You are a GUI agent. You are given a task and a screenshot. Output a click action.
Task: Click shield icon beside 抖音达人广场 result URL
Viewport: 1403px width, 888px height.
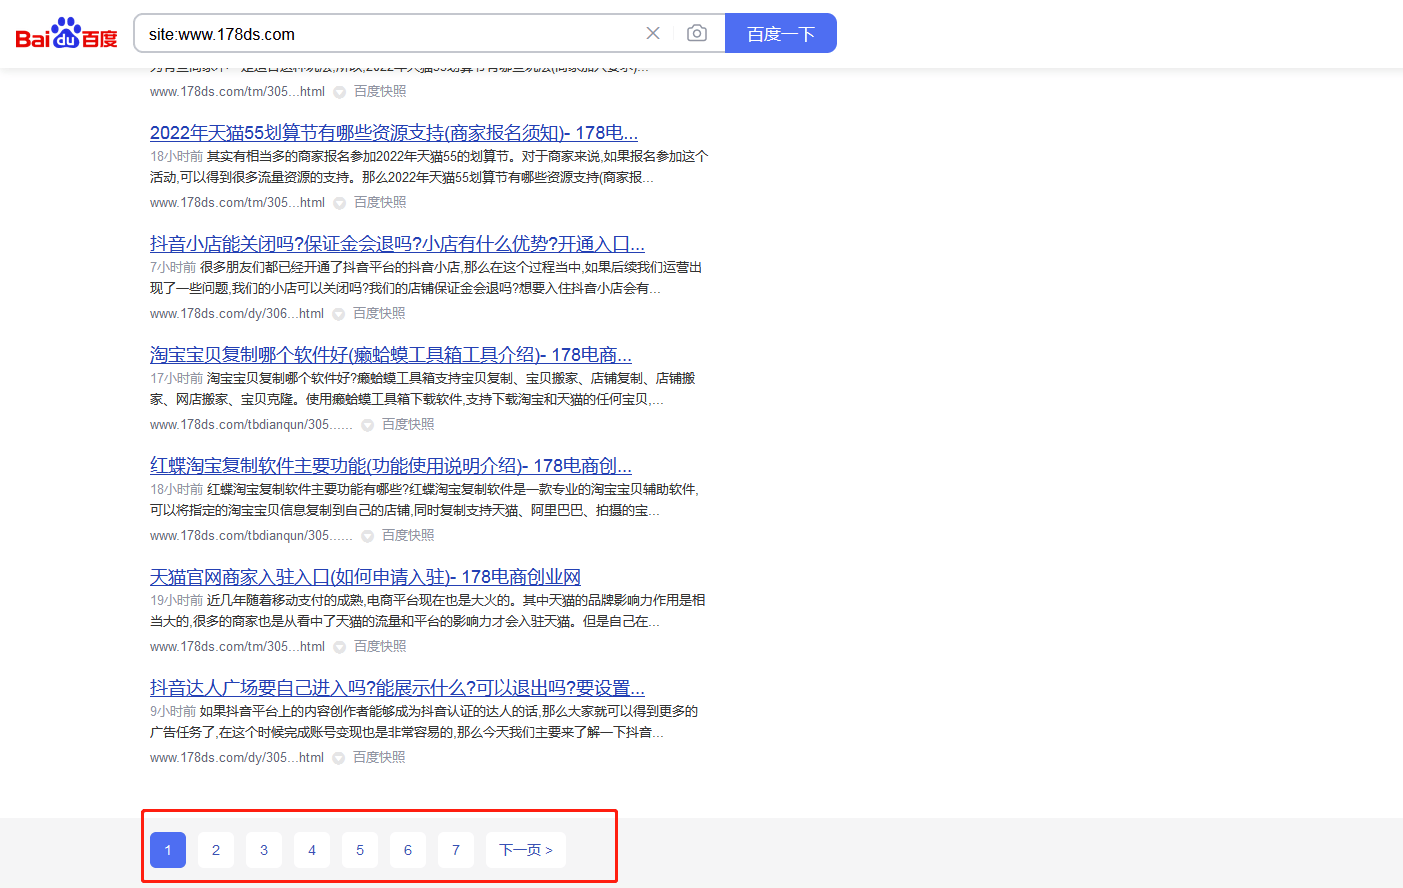338,758
